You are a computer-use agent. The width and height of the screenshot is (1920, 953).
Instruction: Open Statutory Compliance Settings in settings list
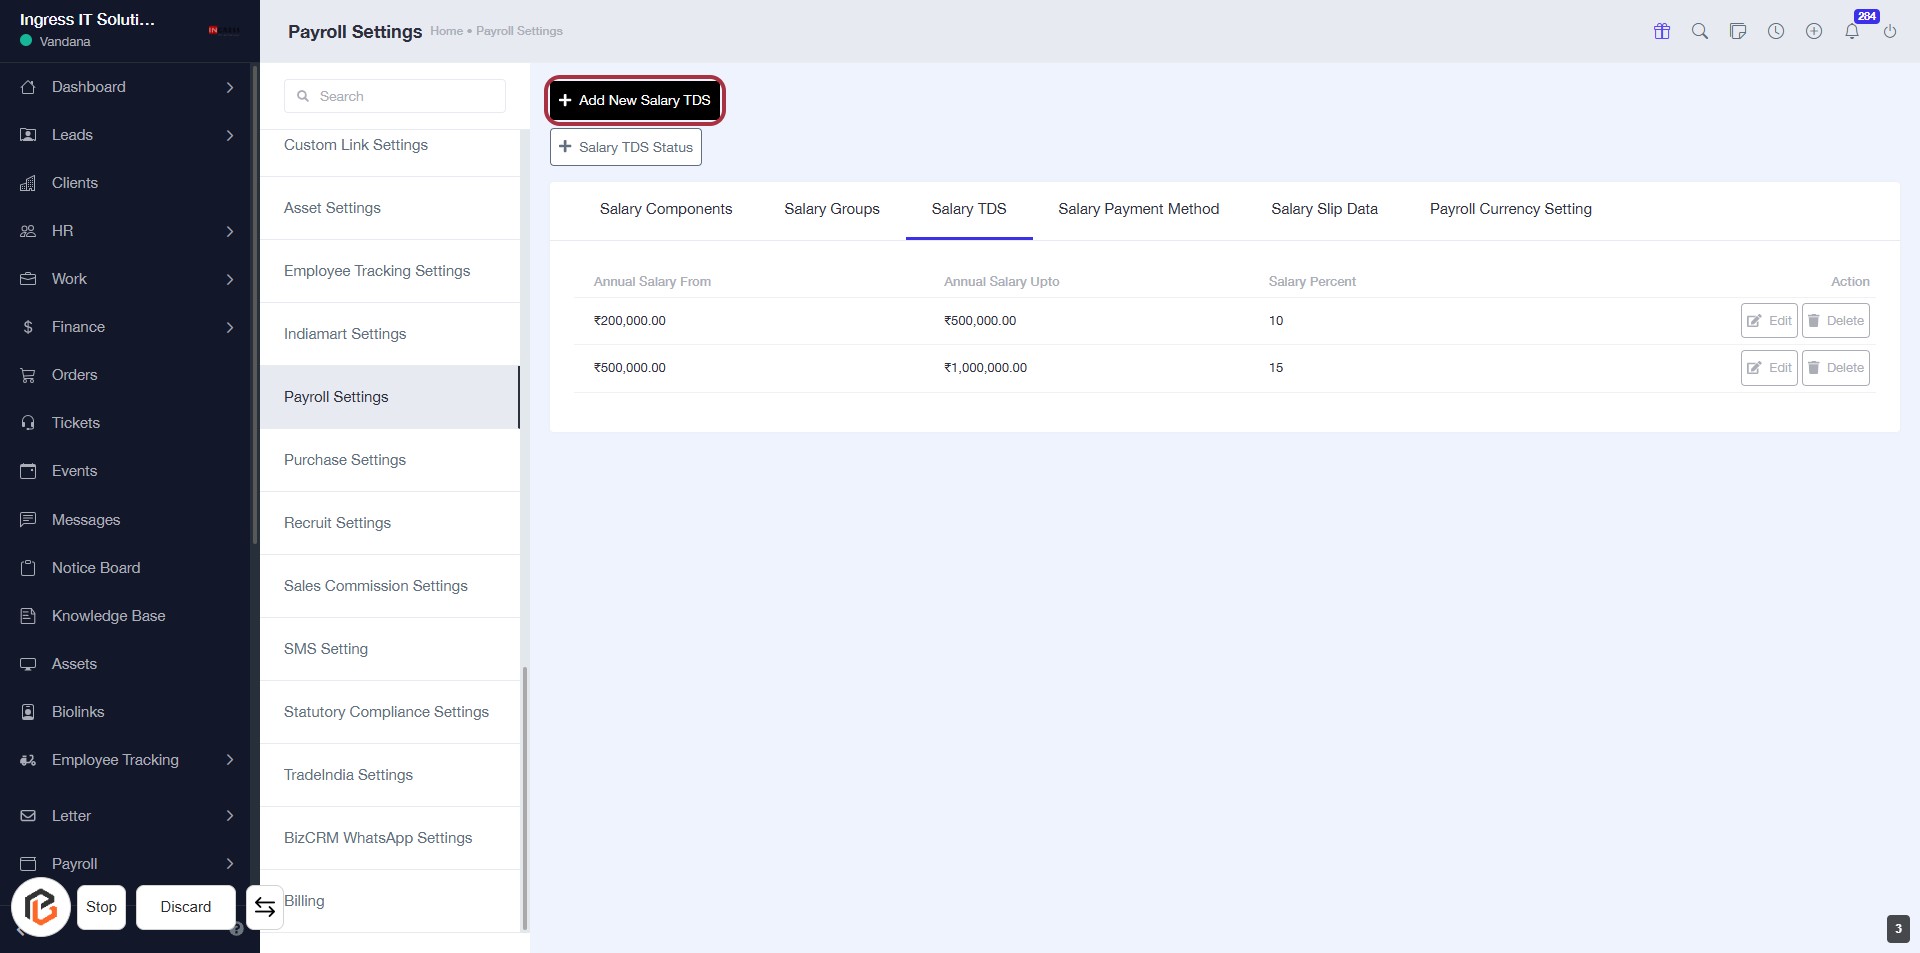point(386,712)
